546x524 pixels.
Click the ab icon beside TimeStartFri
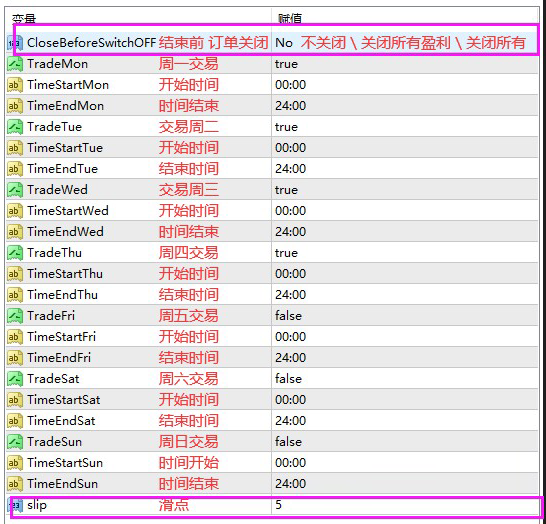click(x=15, y=337)
